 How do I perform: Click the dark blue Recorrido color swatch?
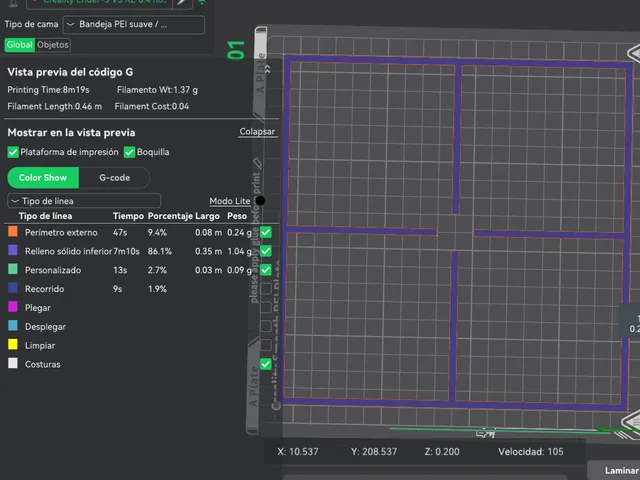pos(13,288)
